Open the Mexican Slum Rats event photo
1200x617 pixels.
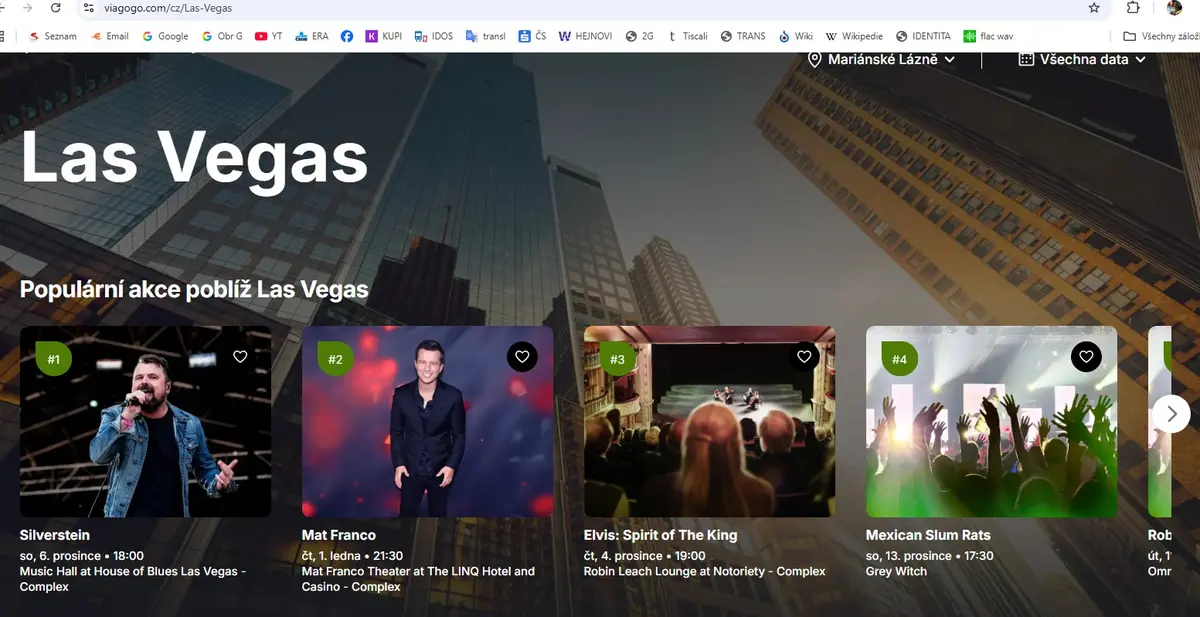991,421
